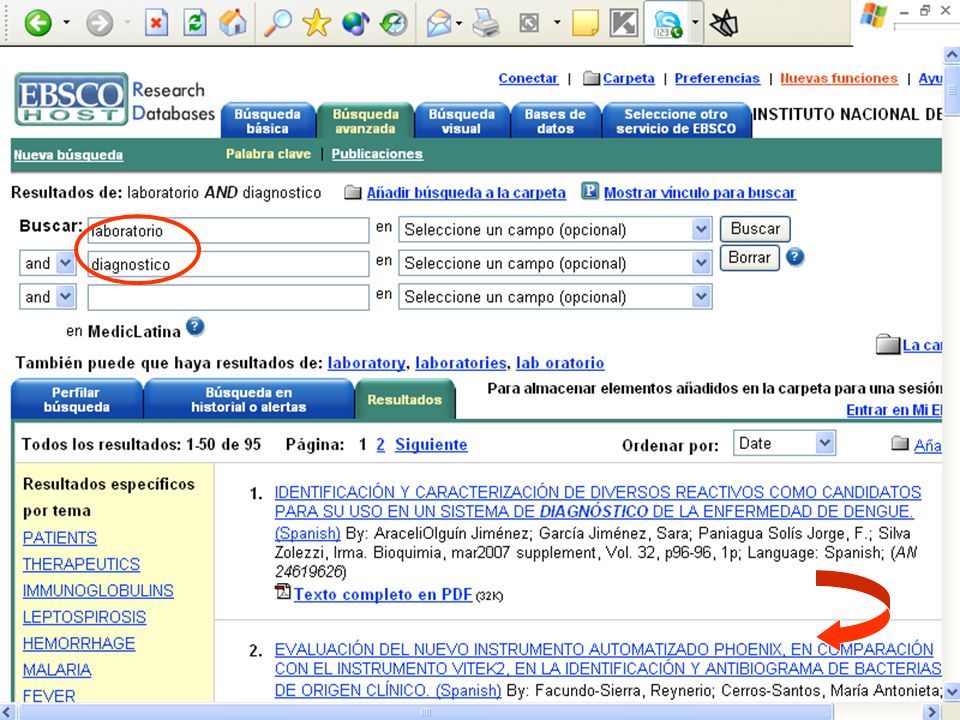Click the second search field containing diagnostico

coord(228,264)
